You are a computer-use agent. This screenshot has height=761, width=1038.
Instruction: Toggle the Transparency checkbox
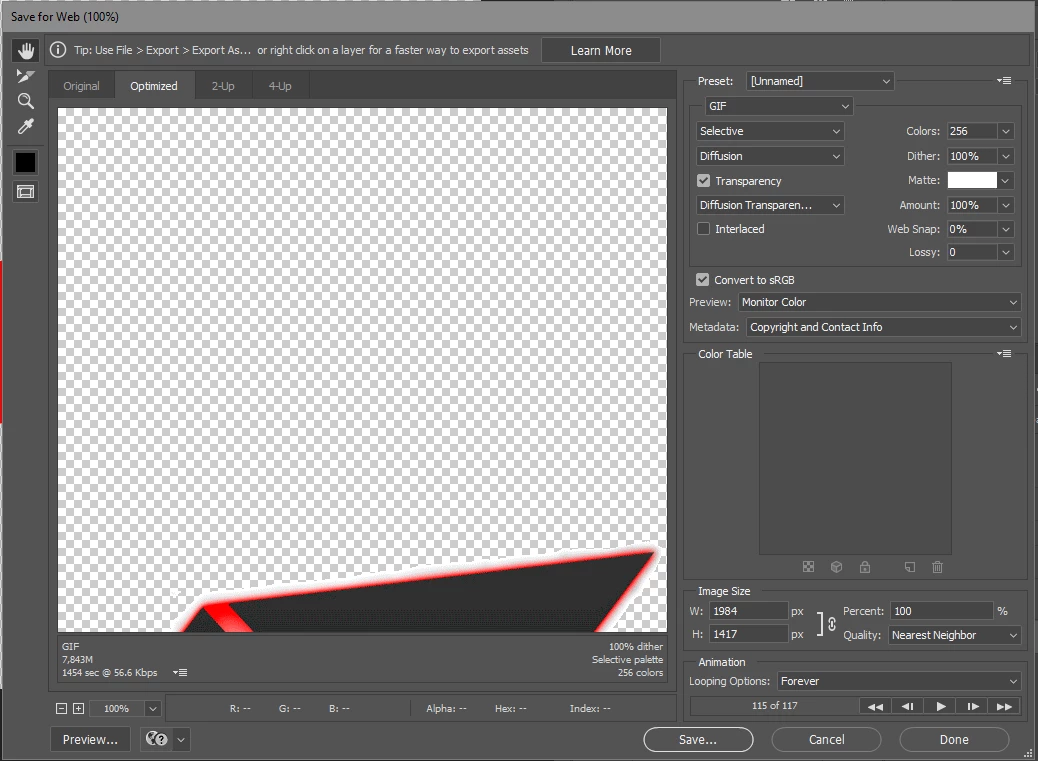coord(704,181)
